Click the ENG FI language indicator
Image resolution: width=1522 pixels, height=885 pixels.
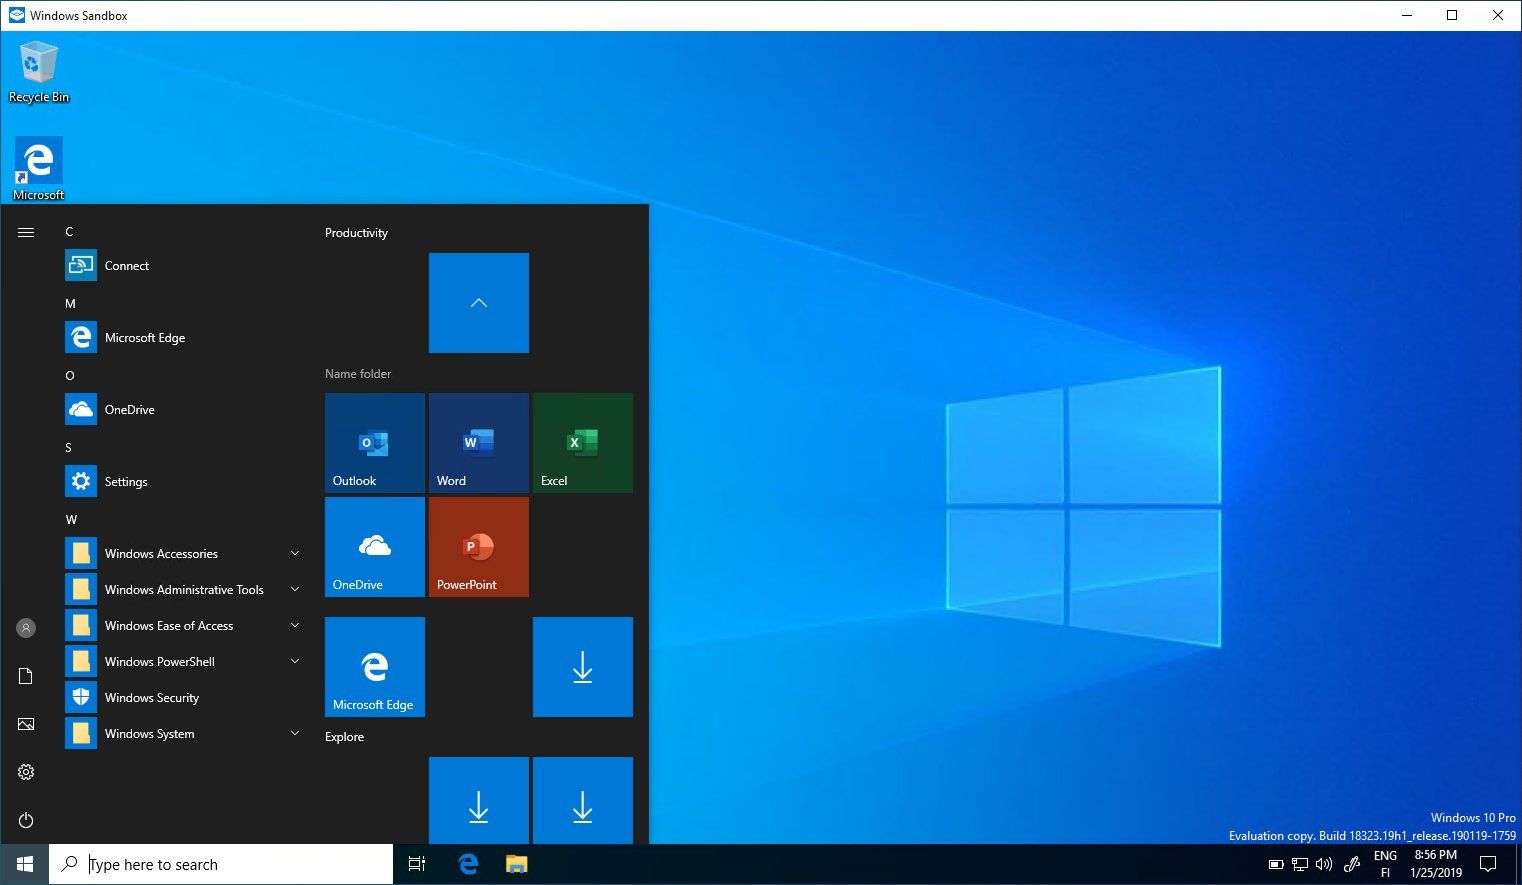(x=1385, y=864)
